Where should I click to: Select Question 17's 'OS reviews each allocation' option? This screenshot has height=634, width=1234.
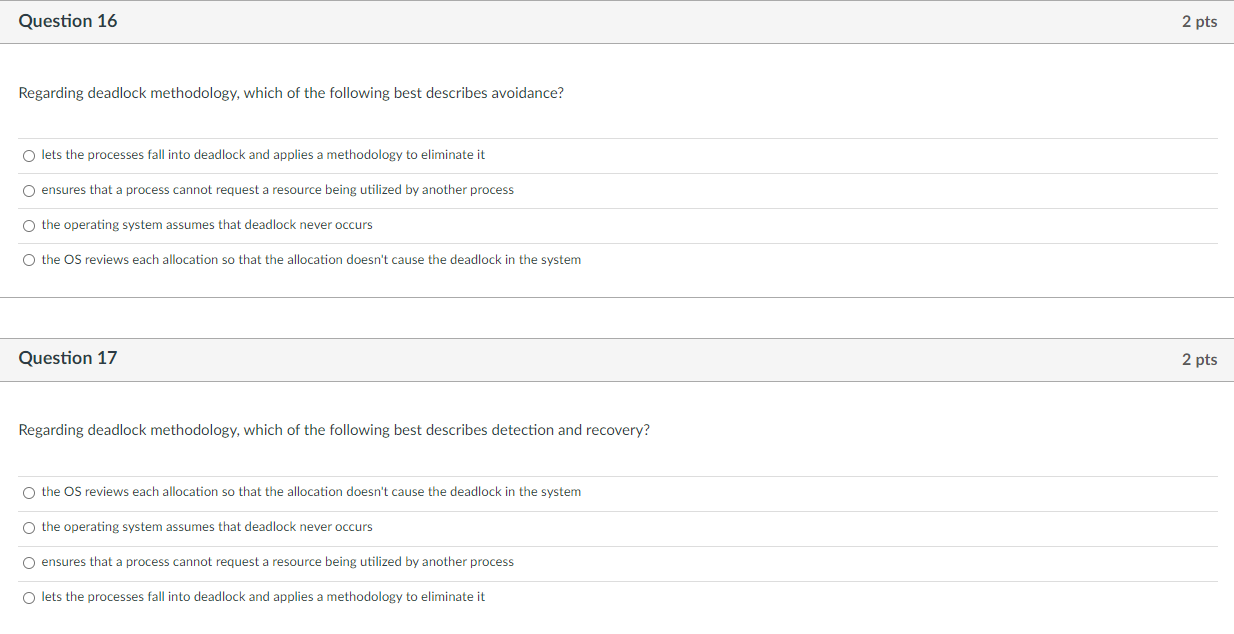point(311,492)
